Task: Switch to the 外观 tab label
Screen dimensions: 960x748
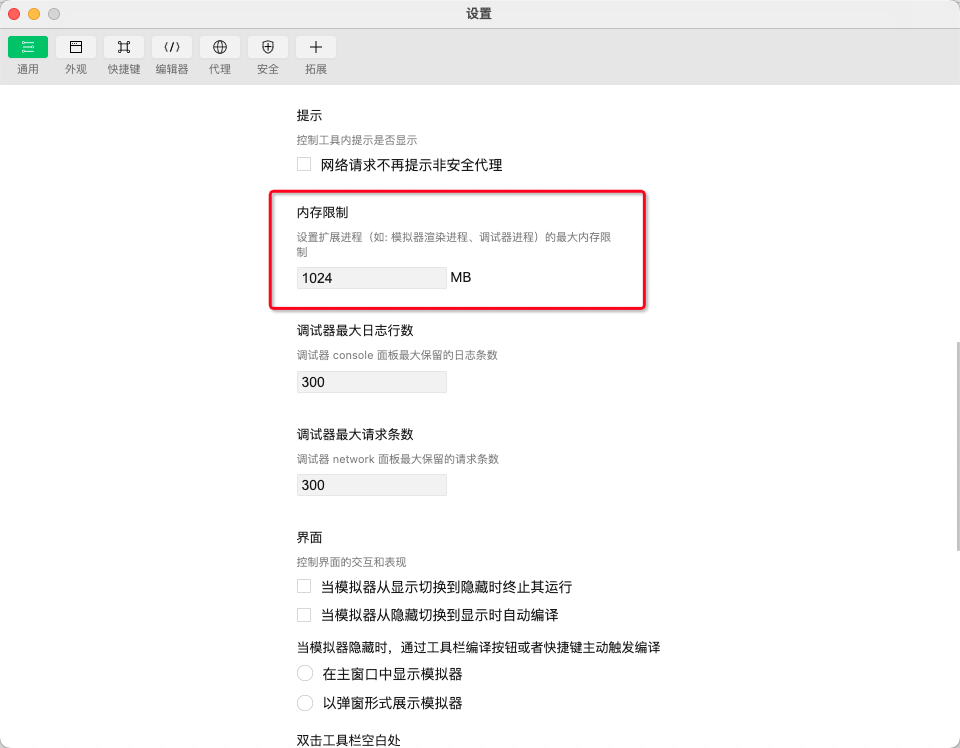Action: click(x=76, y=69)
